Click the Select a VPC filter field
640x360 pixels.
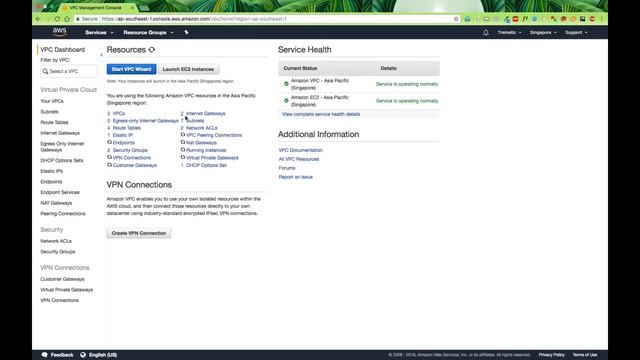coord(69,71)
